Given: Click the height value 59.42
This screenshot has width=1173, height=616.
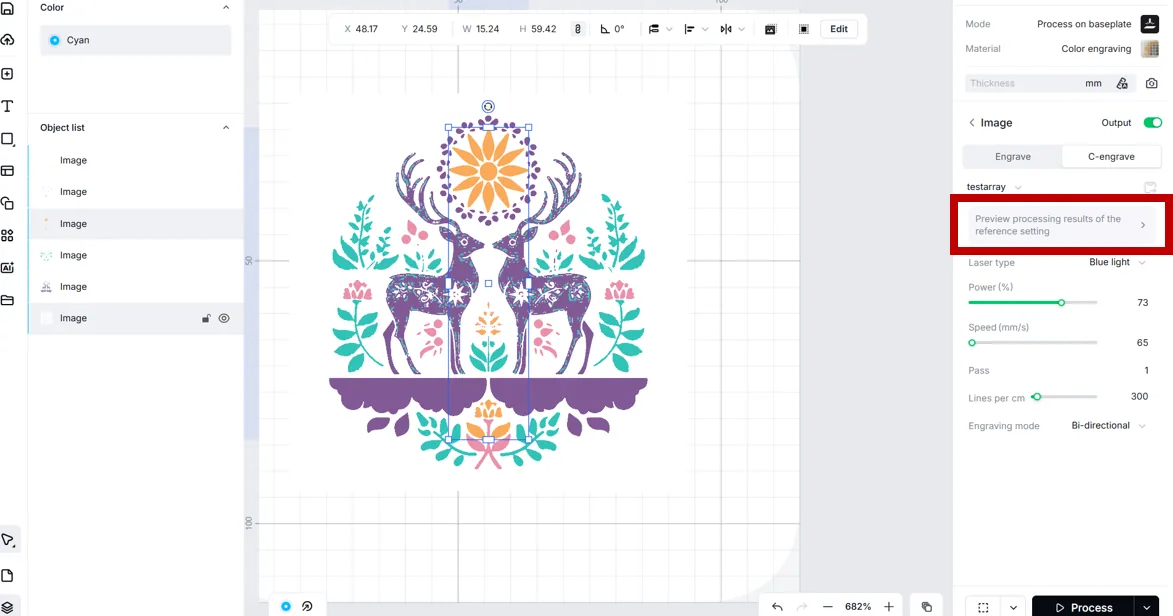Looking at the screenshot, I should click(x=543, y=29).
